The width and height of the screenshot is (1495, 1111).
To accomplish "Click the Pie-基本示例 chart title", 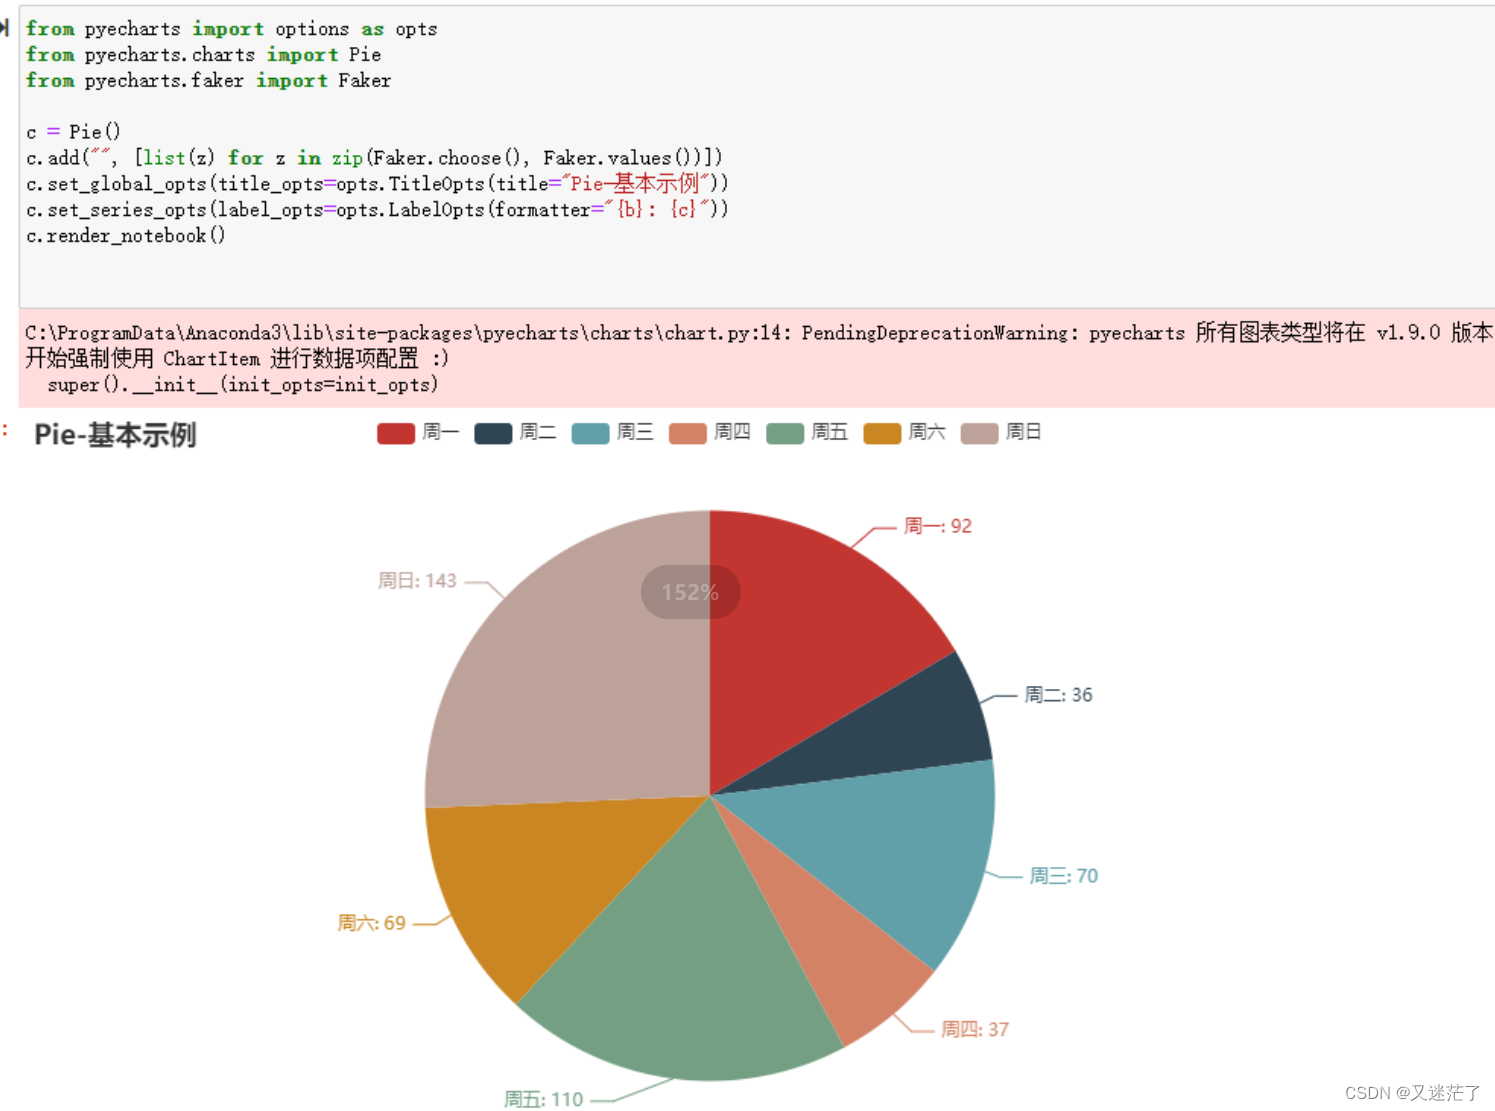I will click(114, 435).
